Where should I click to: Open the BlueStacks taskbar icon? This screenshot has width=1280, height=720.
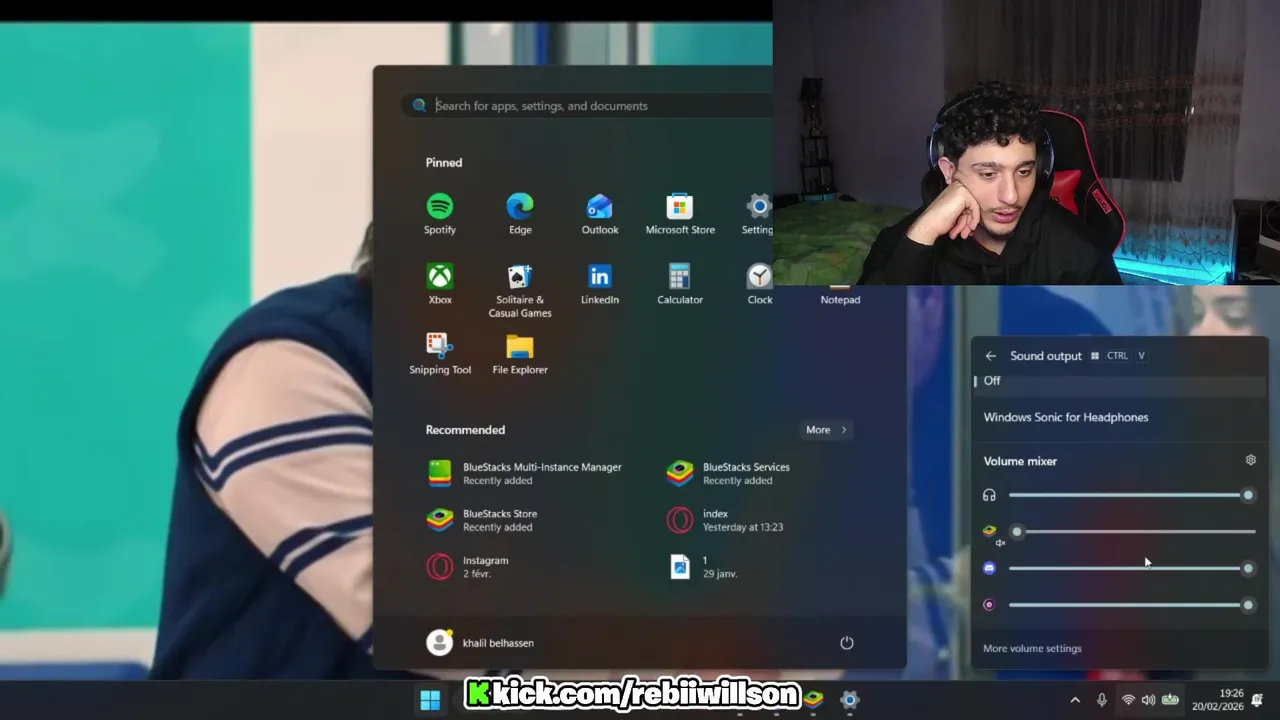point(814,700)
